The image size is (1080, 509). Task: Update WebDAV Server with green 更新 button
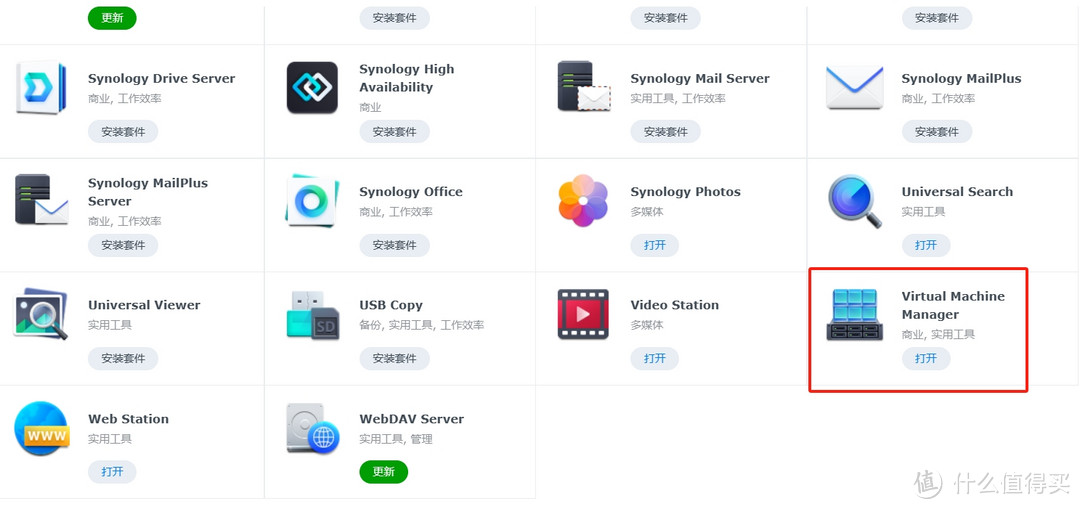(x=384, y=472)
